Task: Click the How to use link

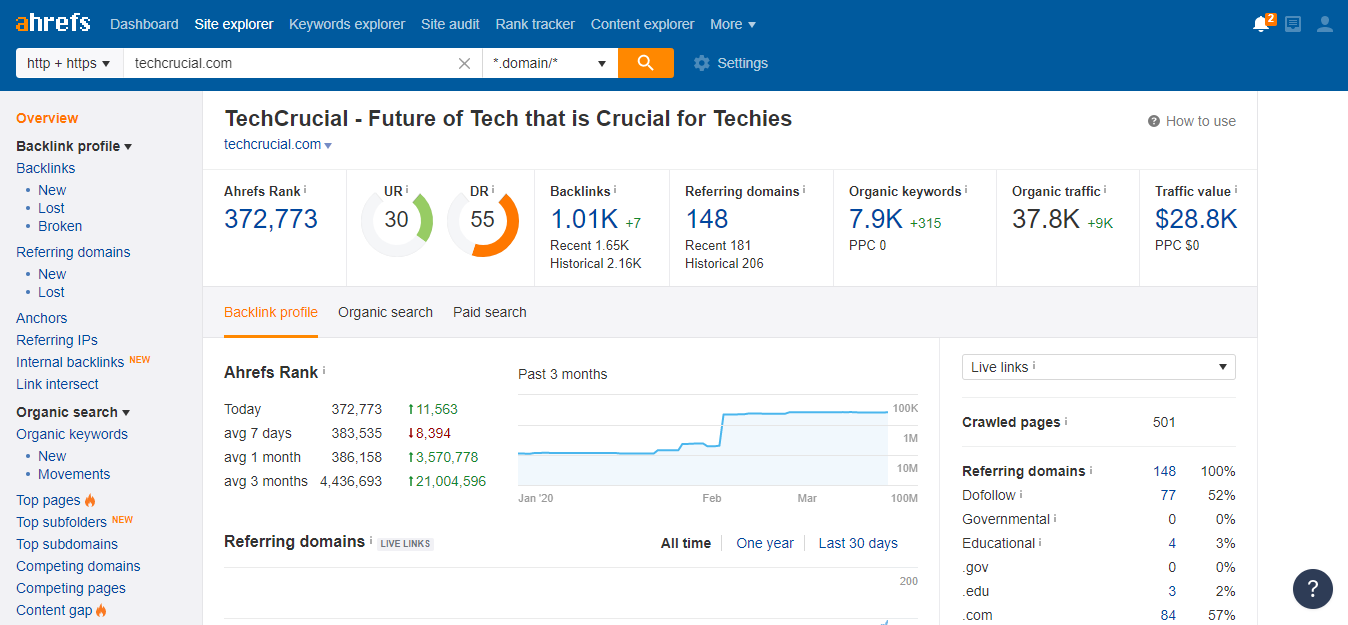Action: click(1191, 121)
